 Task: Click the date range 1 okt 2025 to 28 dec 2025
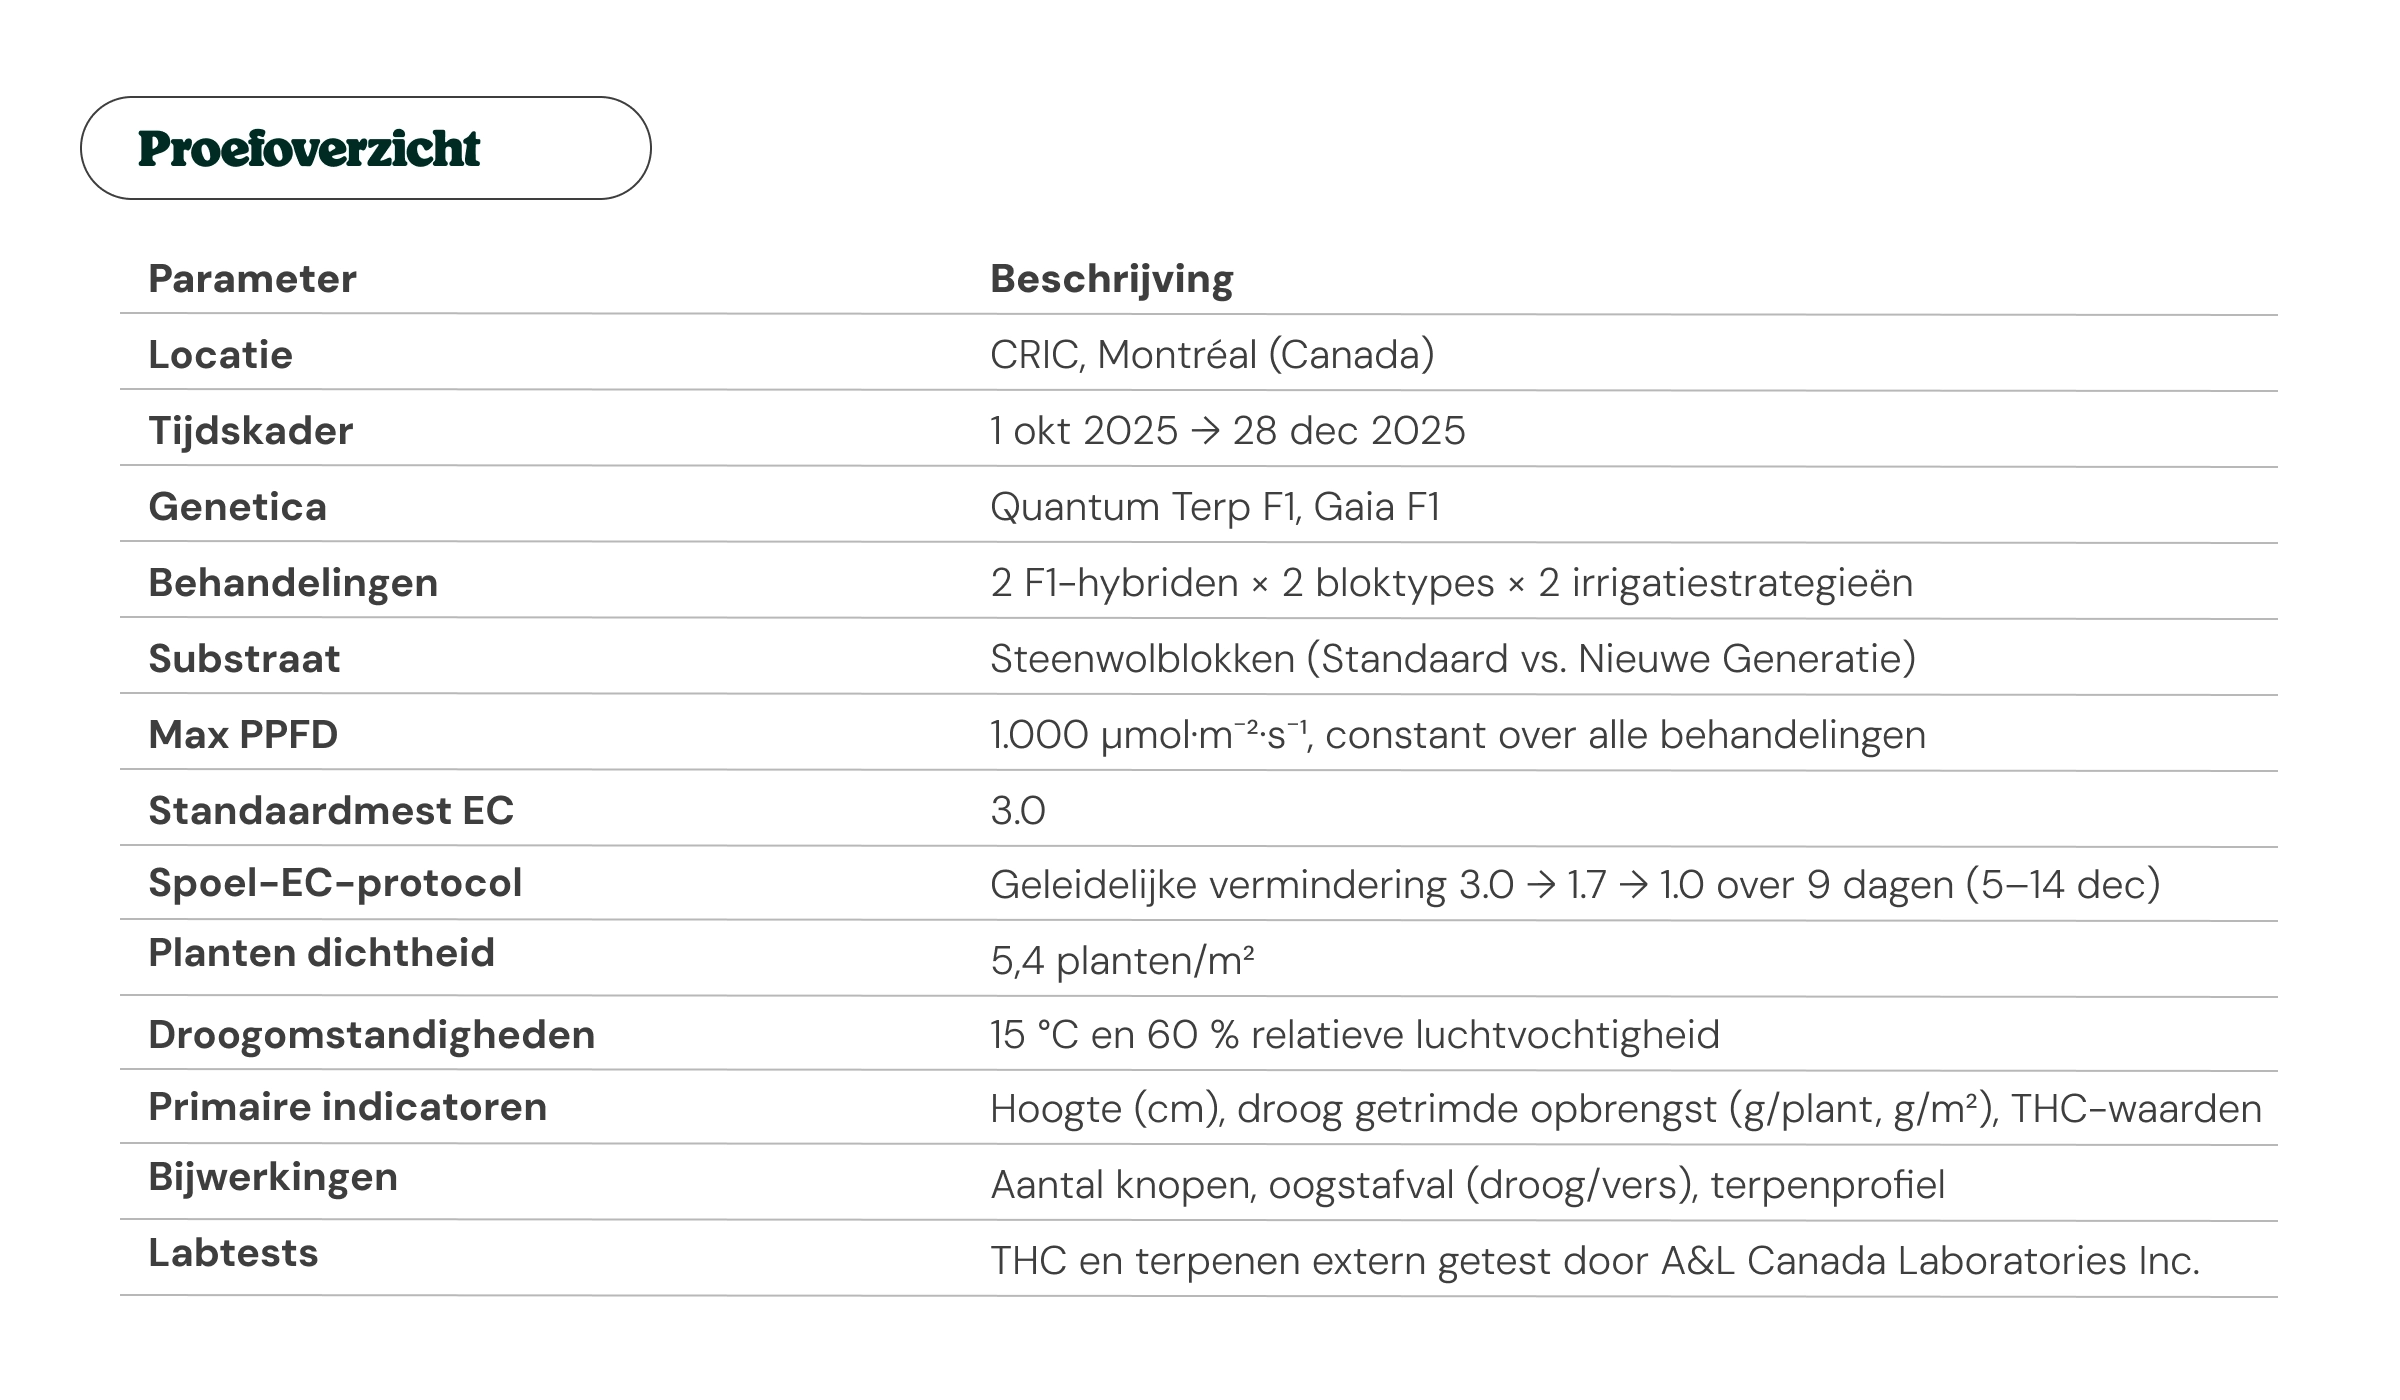pos(1227,431)
